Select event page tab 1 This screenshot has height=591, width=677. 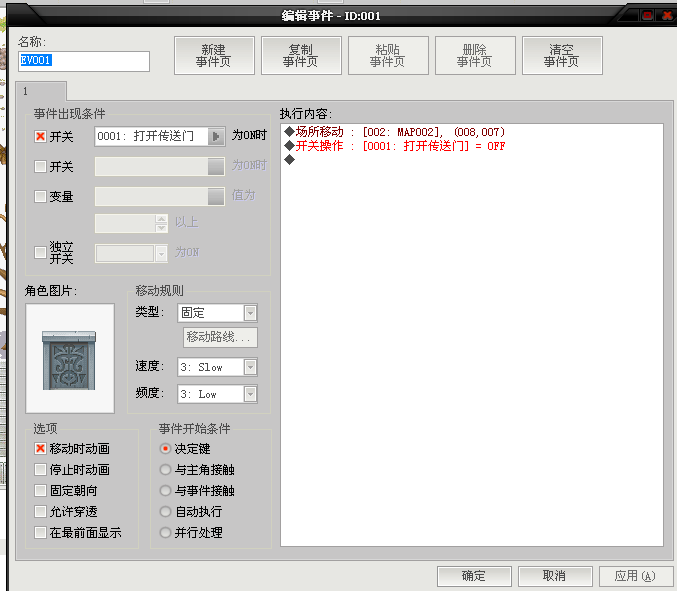(x=41, y=91)
